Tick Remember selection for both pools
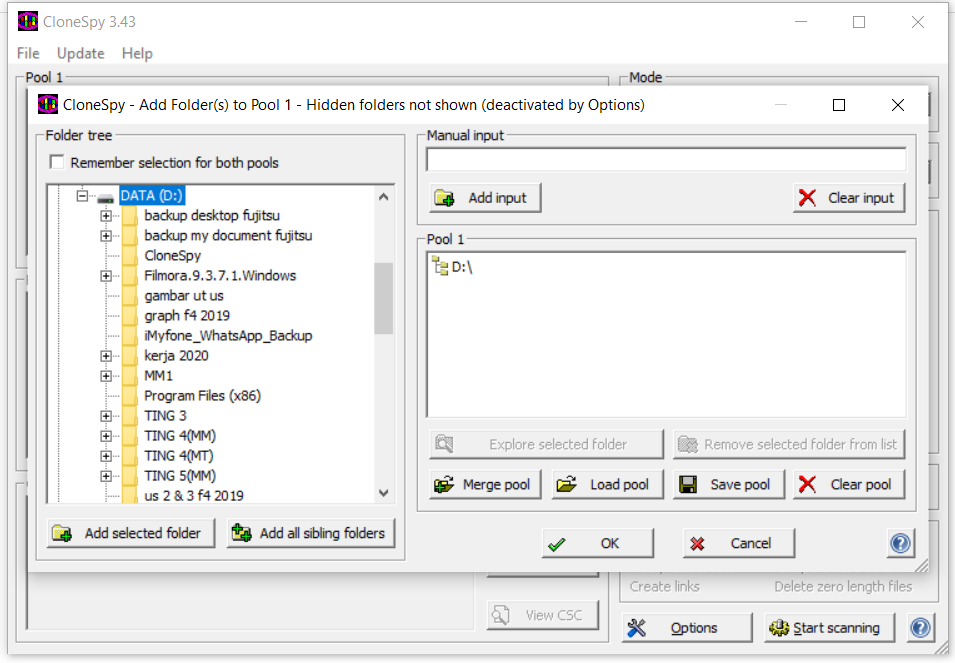 pos(57,162)
